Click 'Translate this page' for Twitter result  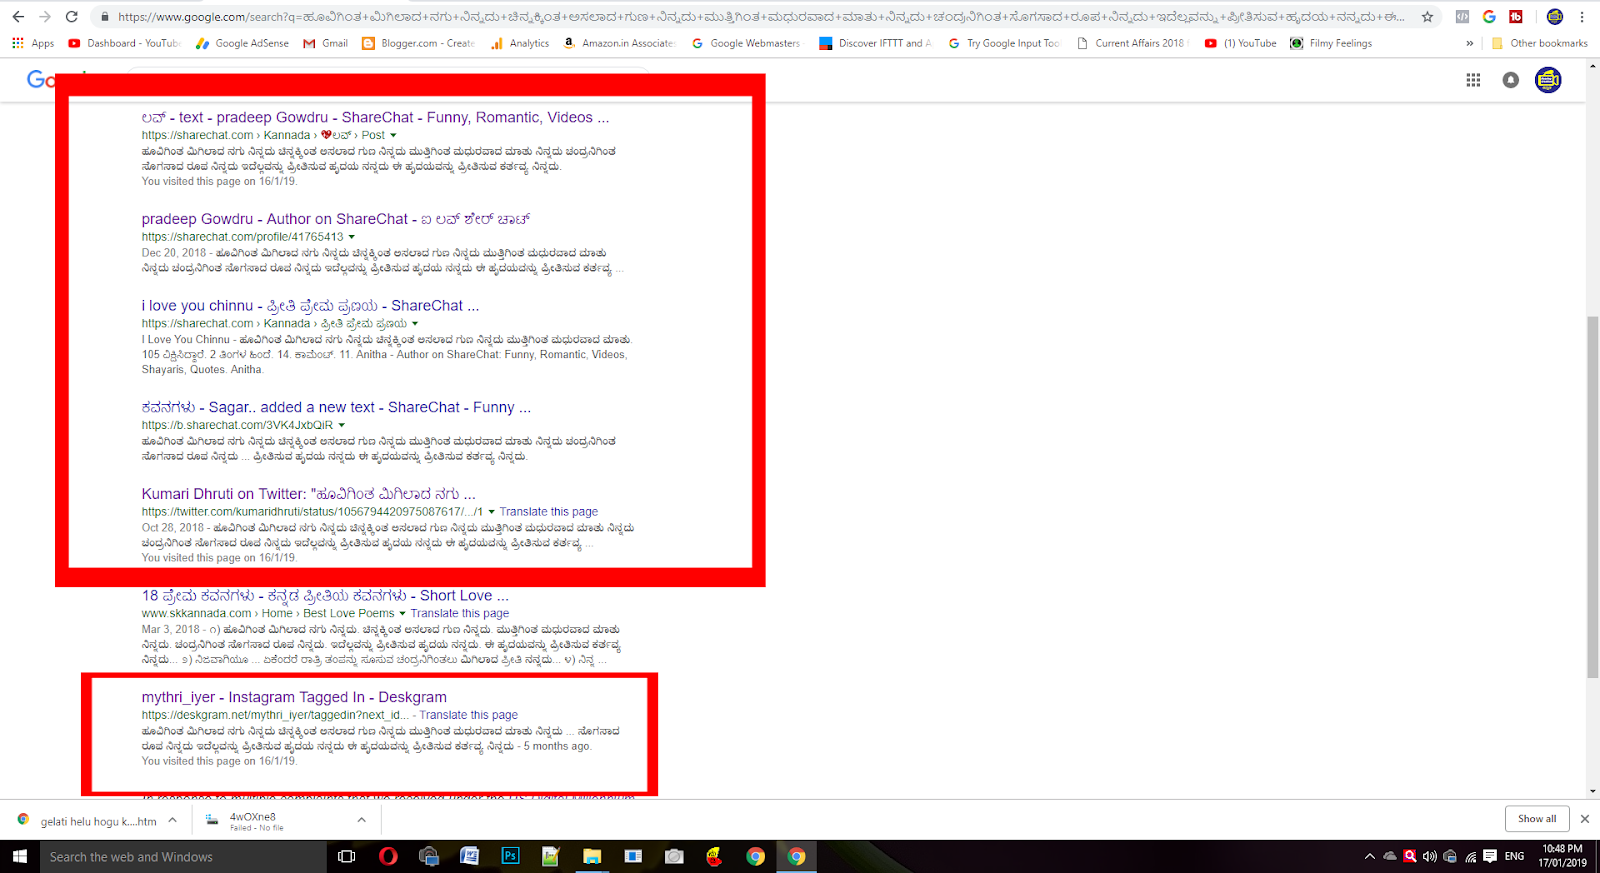click(x=549, y=512)
